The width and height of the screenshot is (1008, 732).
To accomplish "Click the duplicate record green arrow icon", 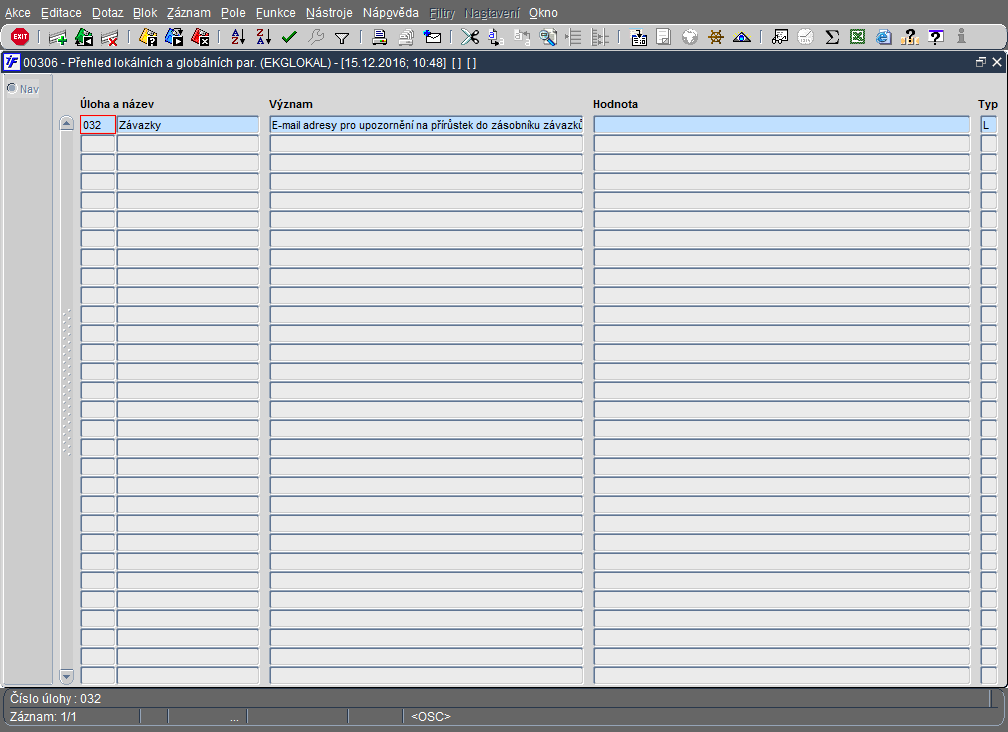I will tap(84, 37).
